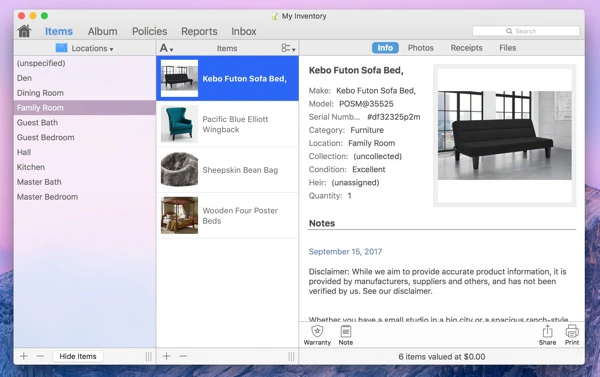The width and height of the screenshot is (600, 377).
Task: Select the Guest Bath location
Action: pyautogui.click(x=85, y=122)
